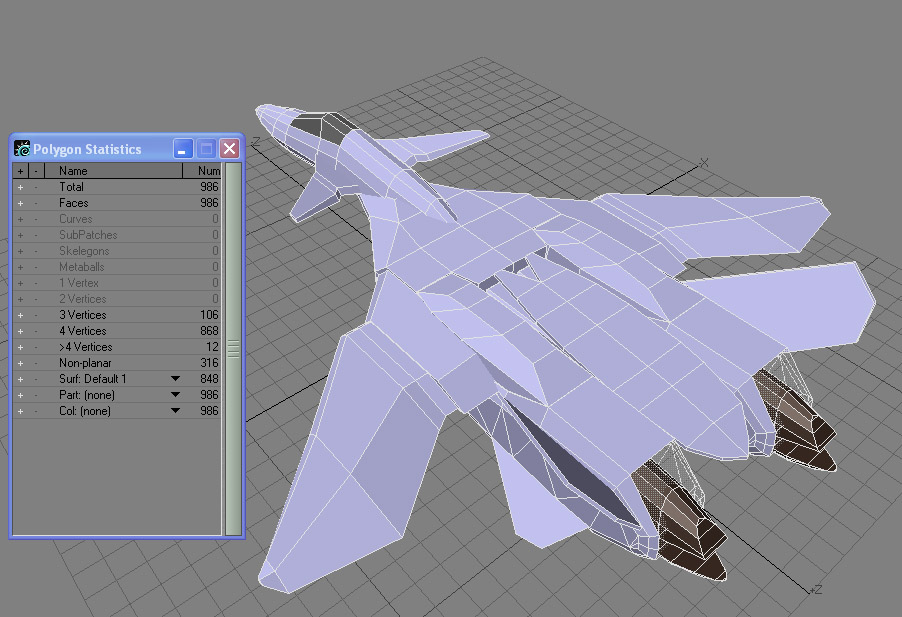
Task: Click the 'Non-planar' row label
Action: [x=85, y=363]
